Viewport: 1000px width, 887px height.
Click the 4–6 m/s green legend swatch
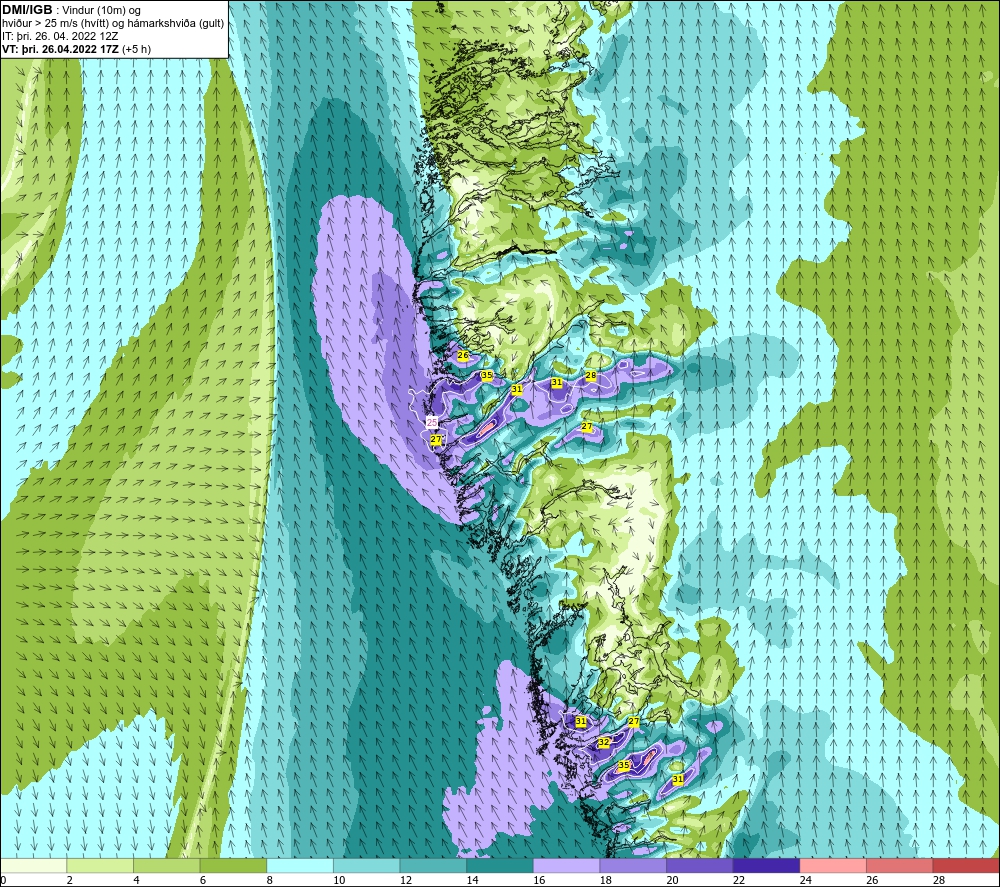pyautogui.click(x=166, y=865)
